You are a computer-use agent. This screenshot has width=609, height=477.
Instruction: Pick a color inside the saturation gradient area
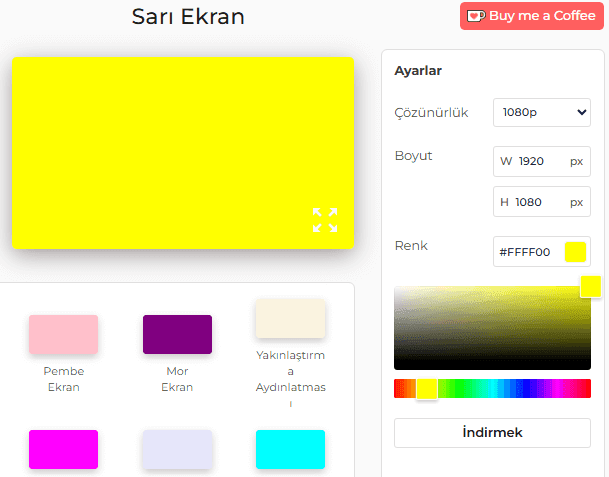pos(492,328)
